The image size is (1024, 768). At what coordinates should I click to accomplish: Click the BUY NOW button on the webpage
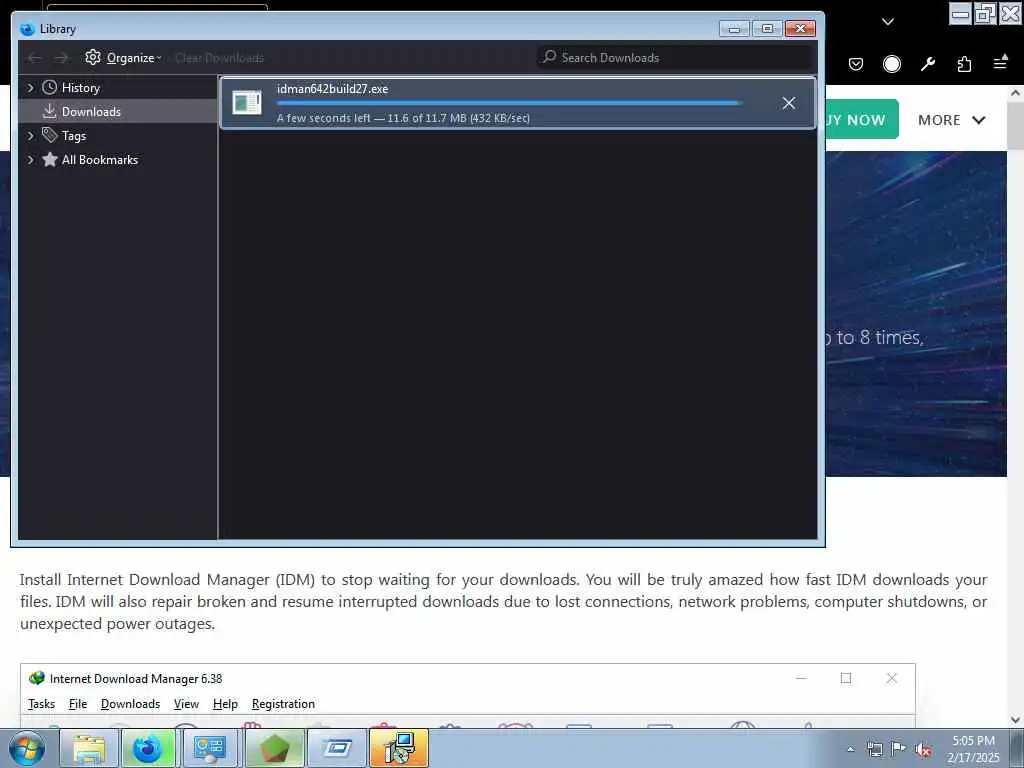863,120
